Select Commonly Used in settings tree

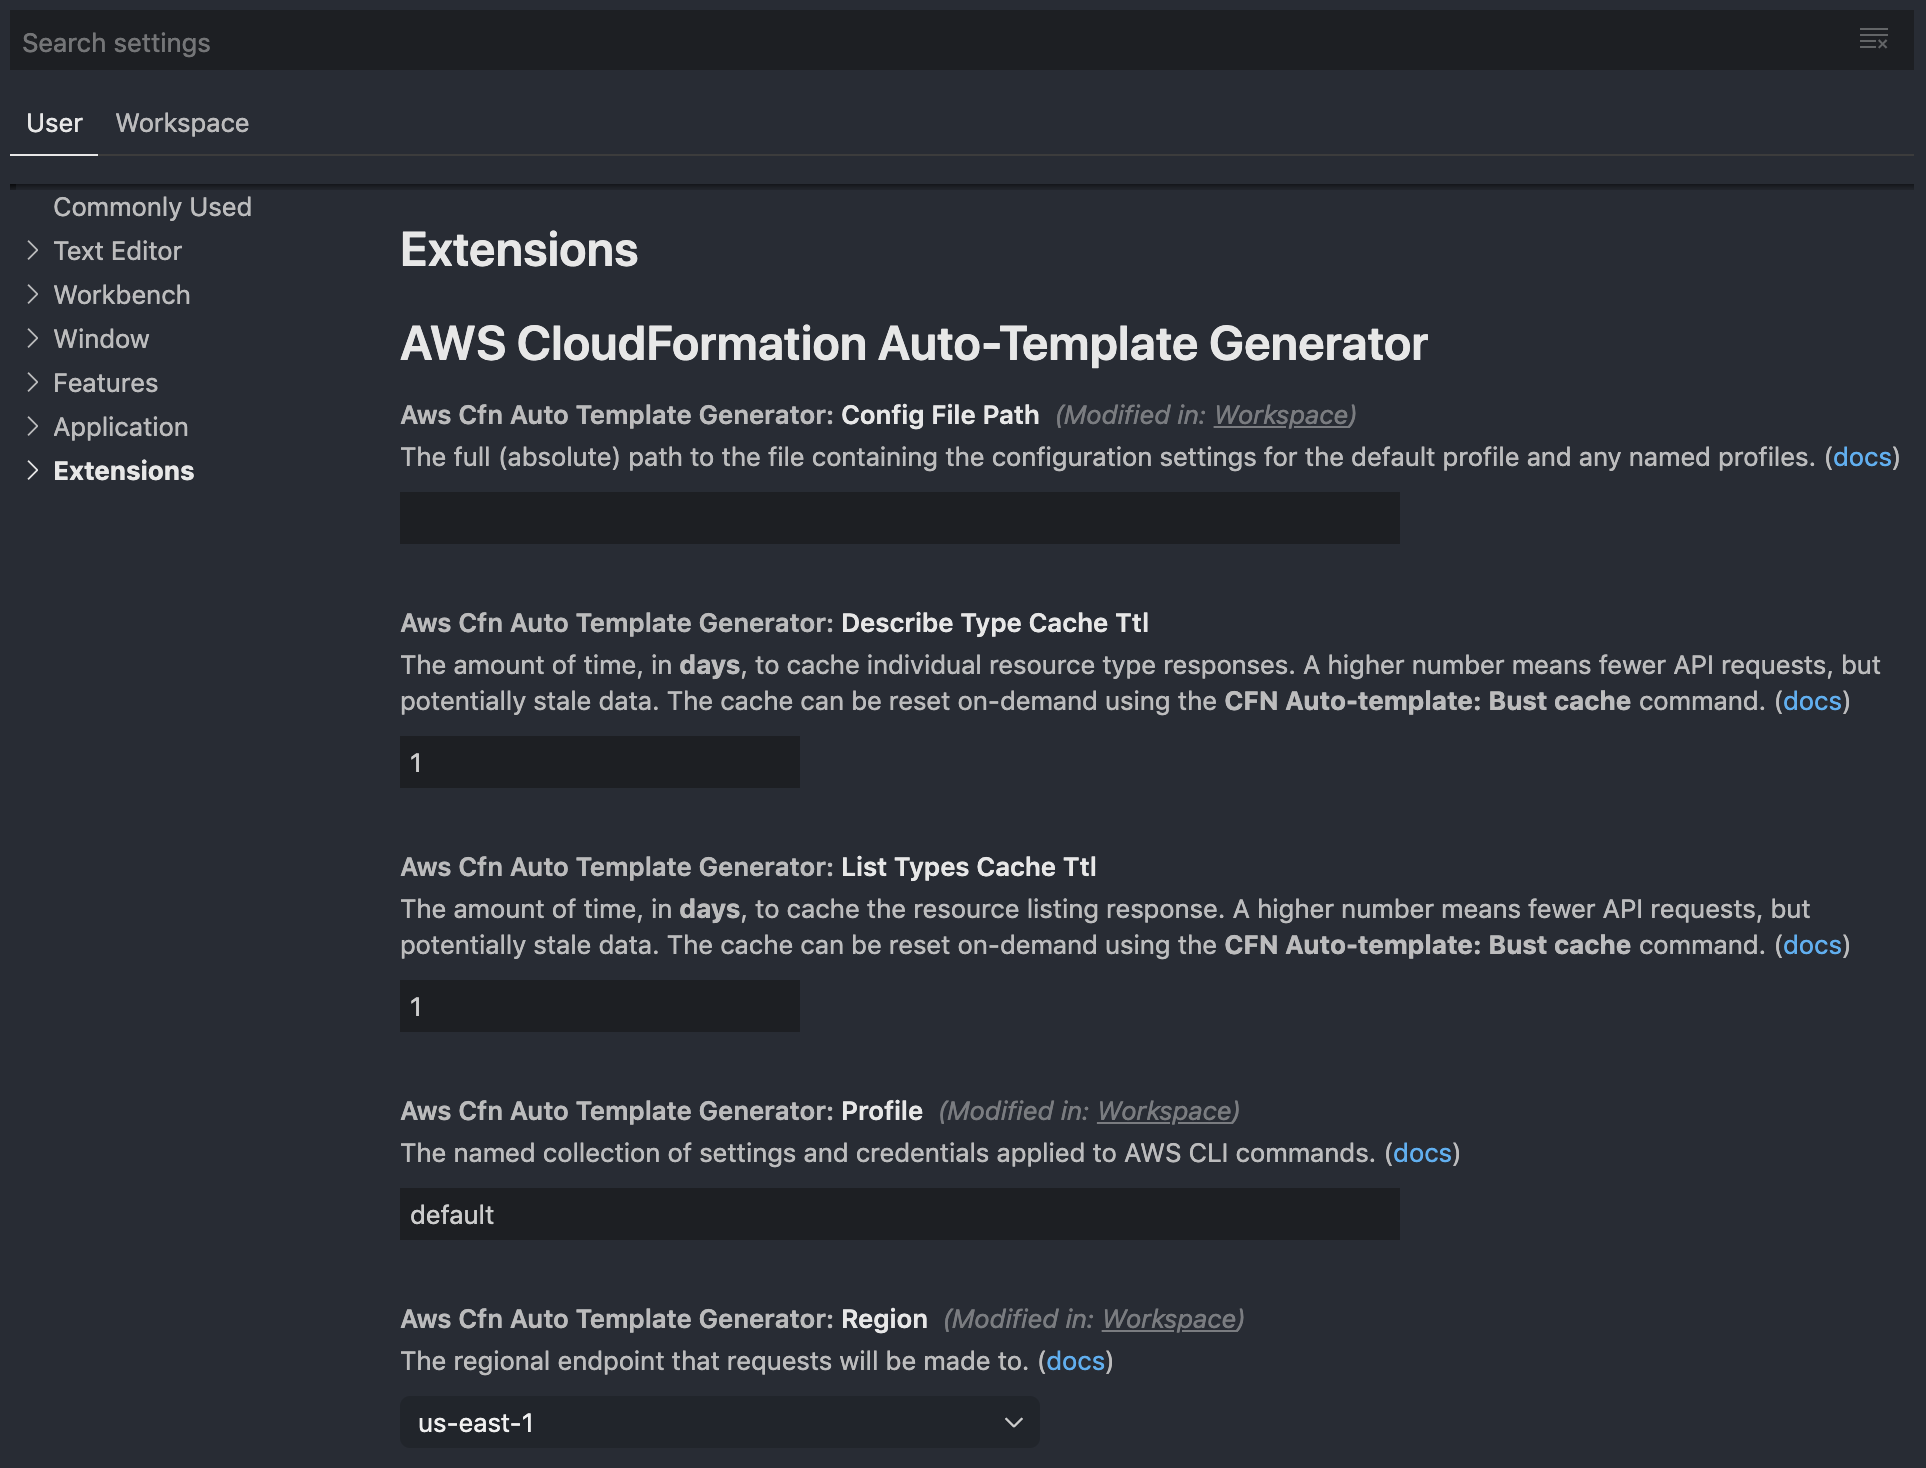point(152,207)
